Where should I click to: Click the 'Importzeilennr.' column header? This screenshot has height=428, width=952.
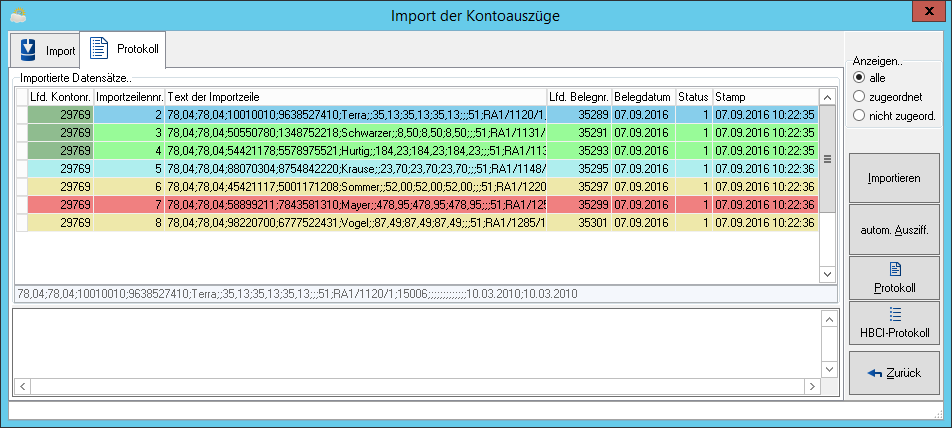click(x=129, y=97)
